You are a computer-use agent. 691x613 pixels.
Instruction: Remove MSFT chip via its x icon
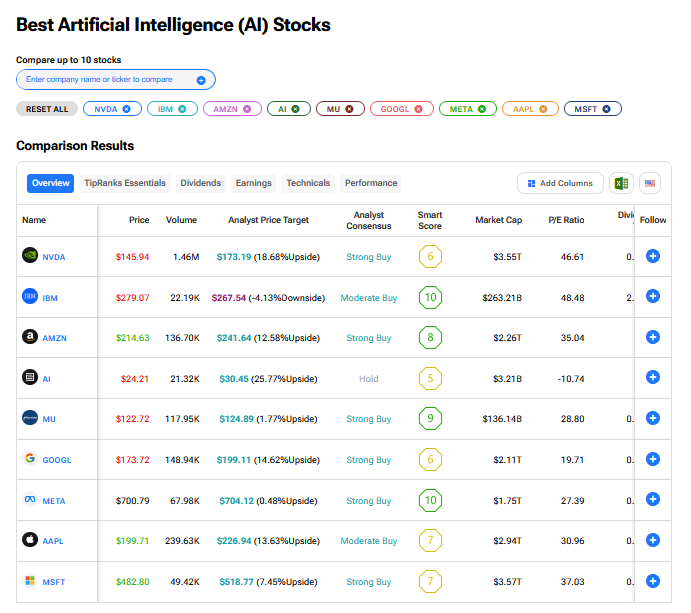pyautogui.click(x=606, y=109)
